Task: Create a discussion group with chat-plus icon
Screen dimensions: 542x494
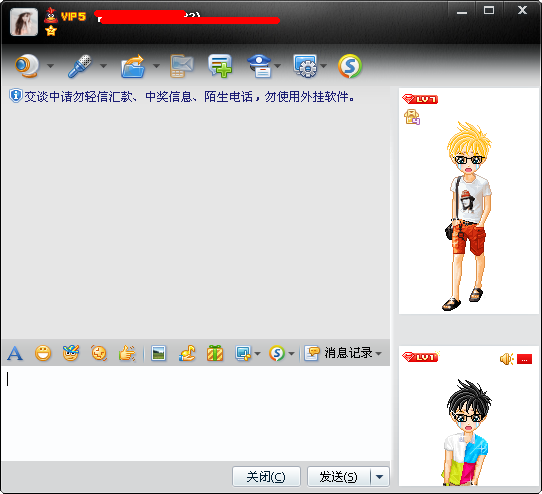Action: [220, 66]
